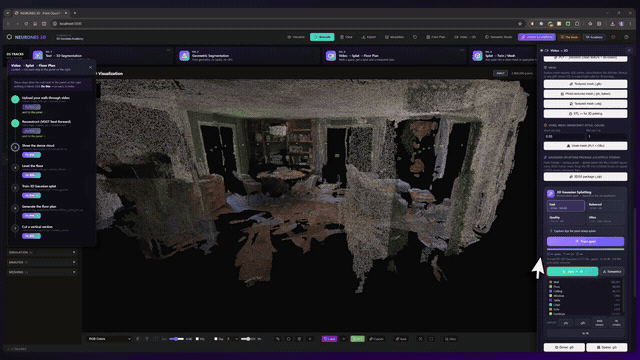Open the Export tab

[x=369, y=37]
